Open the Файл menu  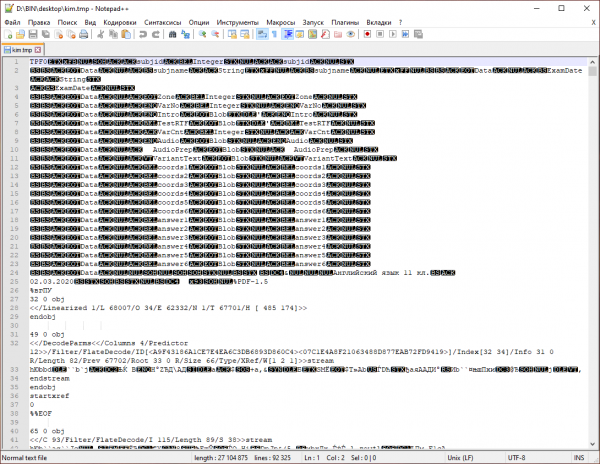(x=12, y=20)
